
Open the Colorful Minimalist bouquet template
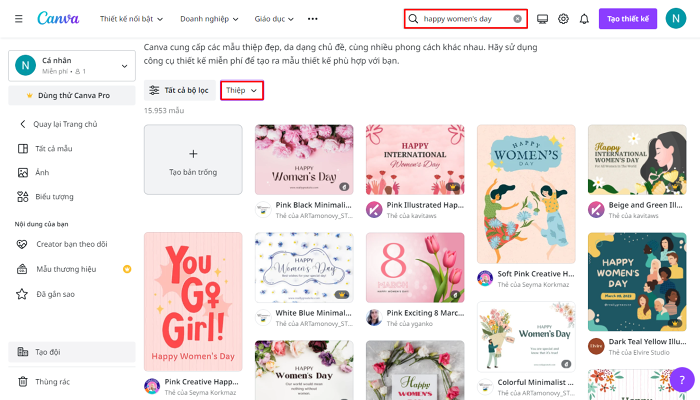526,337
